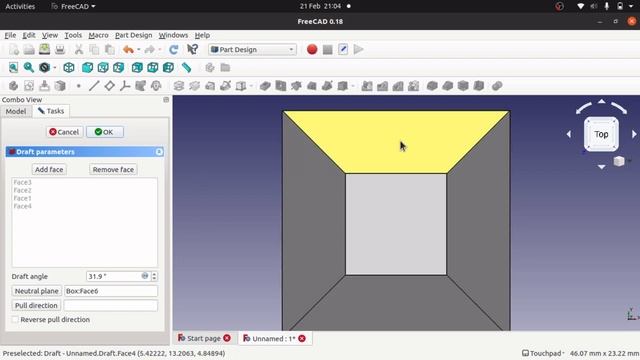Expand the Draw style dropdown arrow
Image resolution: width=640 pixels, height=360 pixels.
[x=55, y=68]
